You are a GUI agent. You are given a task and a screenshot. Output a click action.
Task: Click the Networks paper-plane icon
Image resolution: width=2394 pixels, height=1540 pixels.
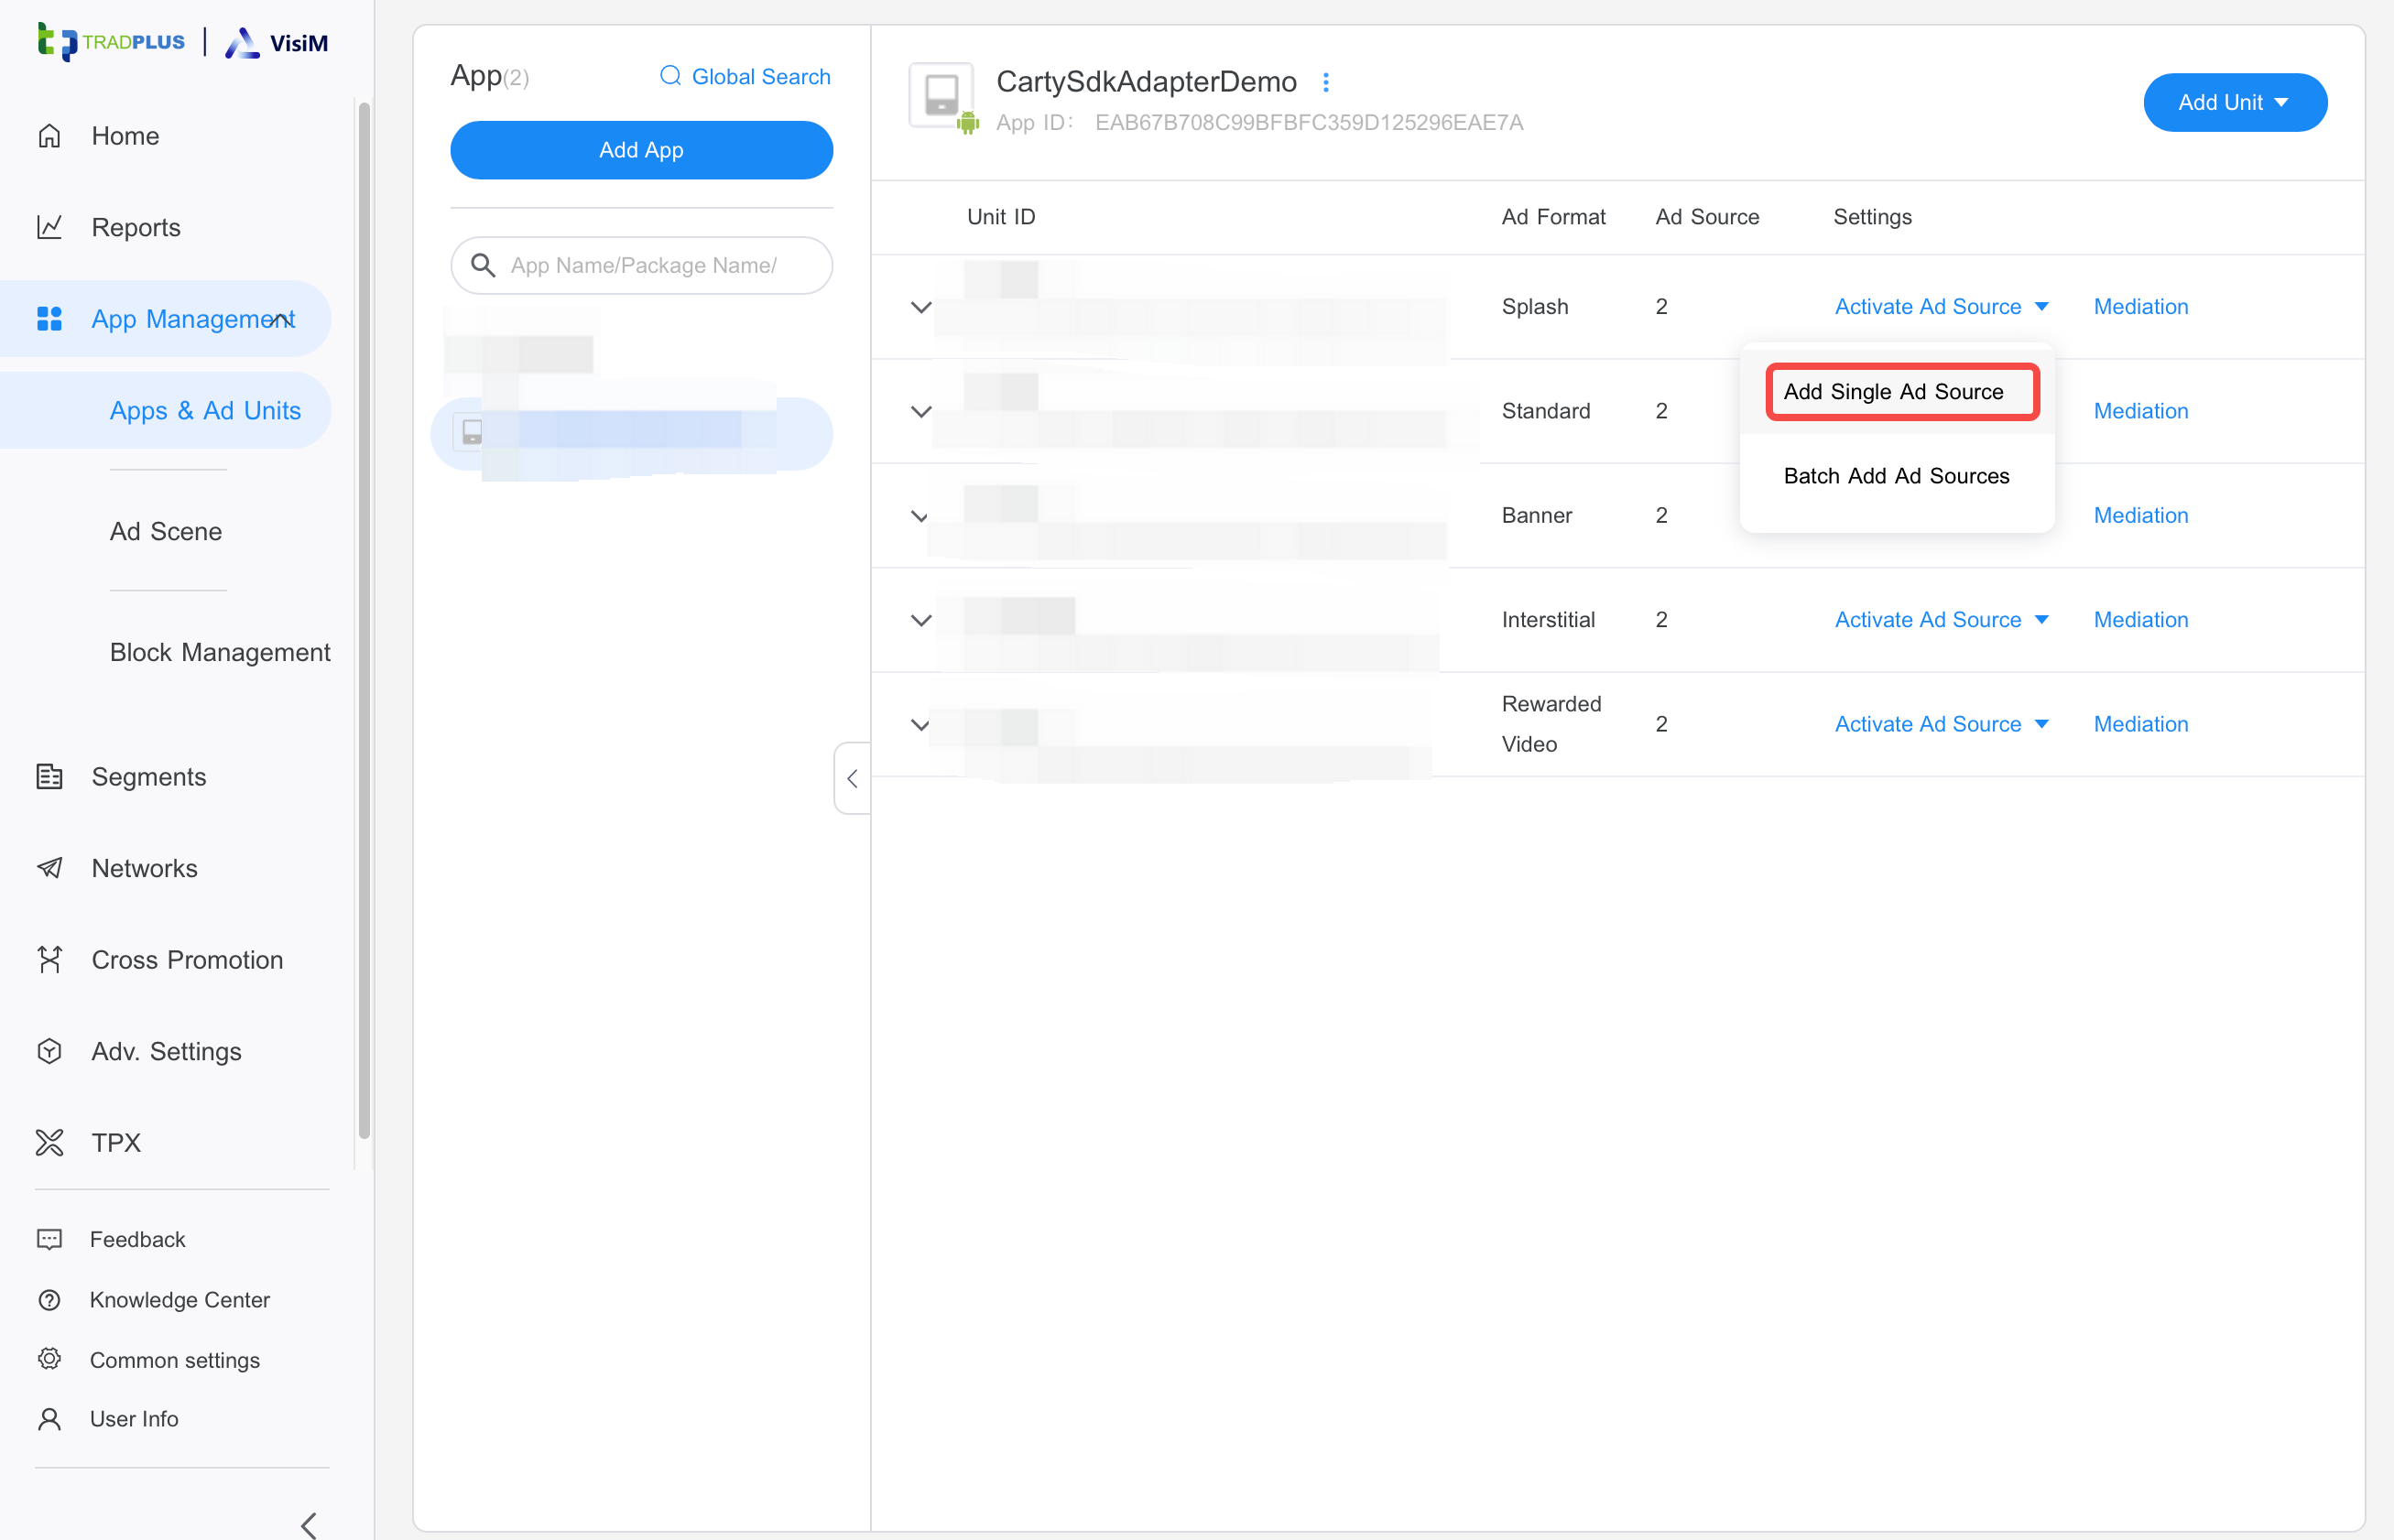pos(49,868)
